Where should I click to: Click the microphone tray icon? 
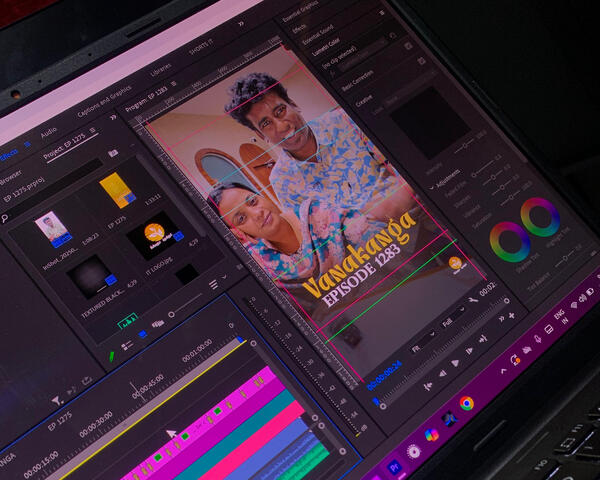[538, 339]
